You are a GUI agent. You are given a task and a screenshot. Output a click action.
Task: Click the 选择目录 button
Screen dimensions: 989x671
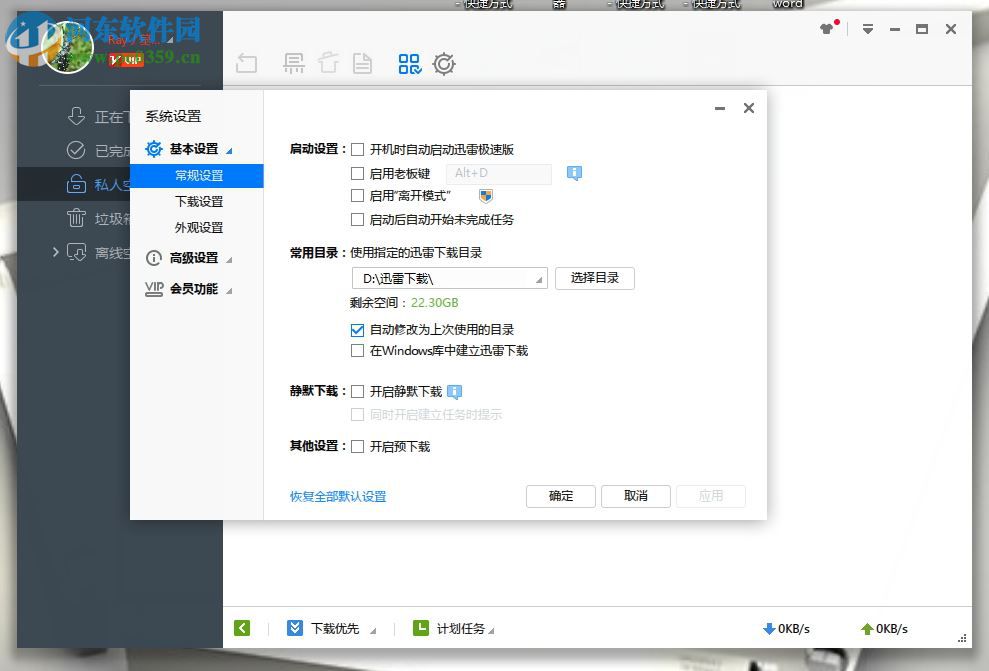pyautogui.click(x=595, y=278)
